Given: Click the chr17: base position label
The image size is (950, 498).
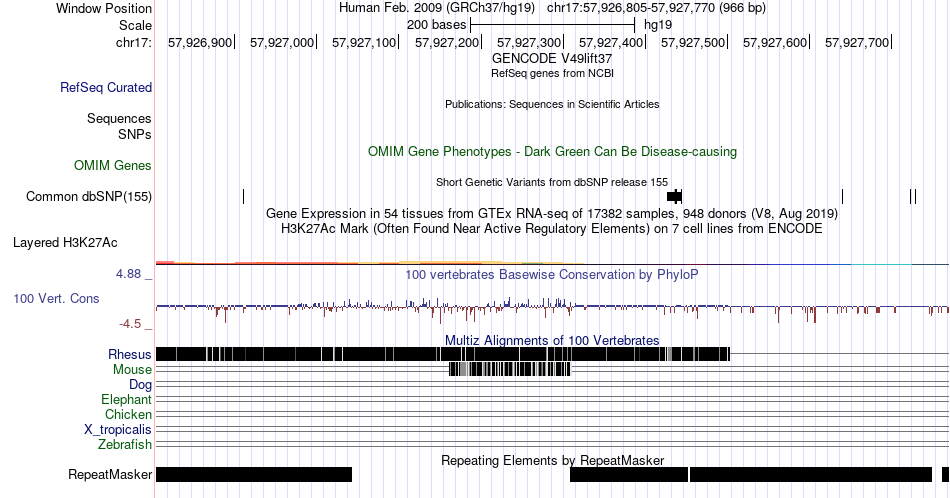Looking at the screenshot, I should pyautogui.click(x=134, y=42).
